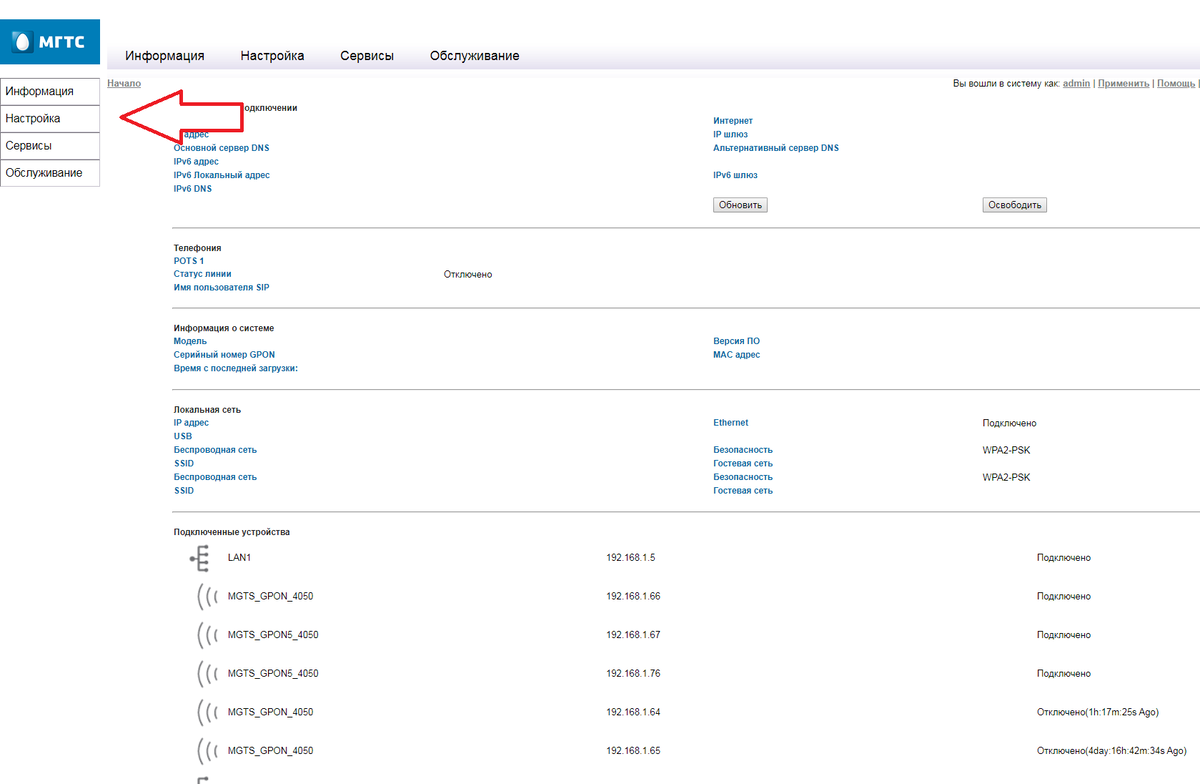Click the Отключено(1h:17m:25s Ago) status
Screen dimensions: 1200x784
point(1097,713)
